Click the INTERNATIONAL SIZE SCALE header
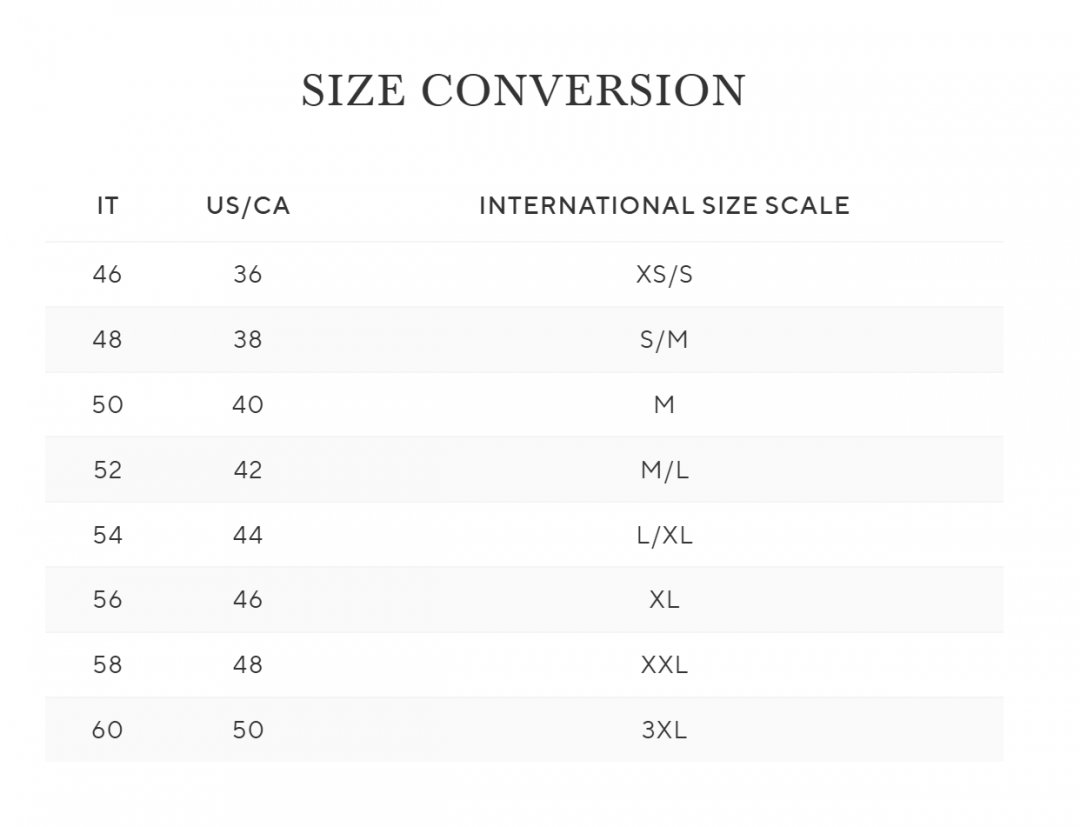Screen dimensions: 1080x827 [x=664, y=206]
